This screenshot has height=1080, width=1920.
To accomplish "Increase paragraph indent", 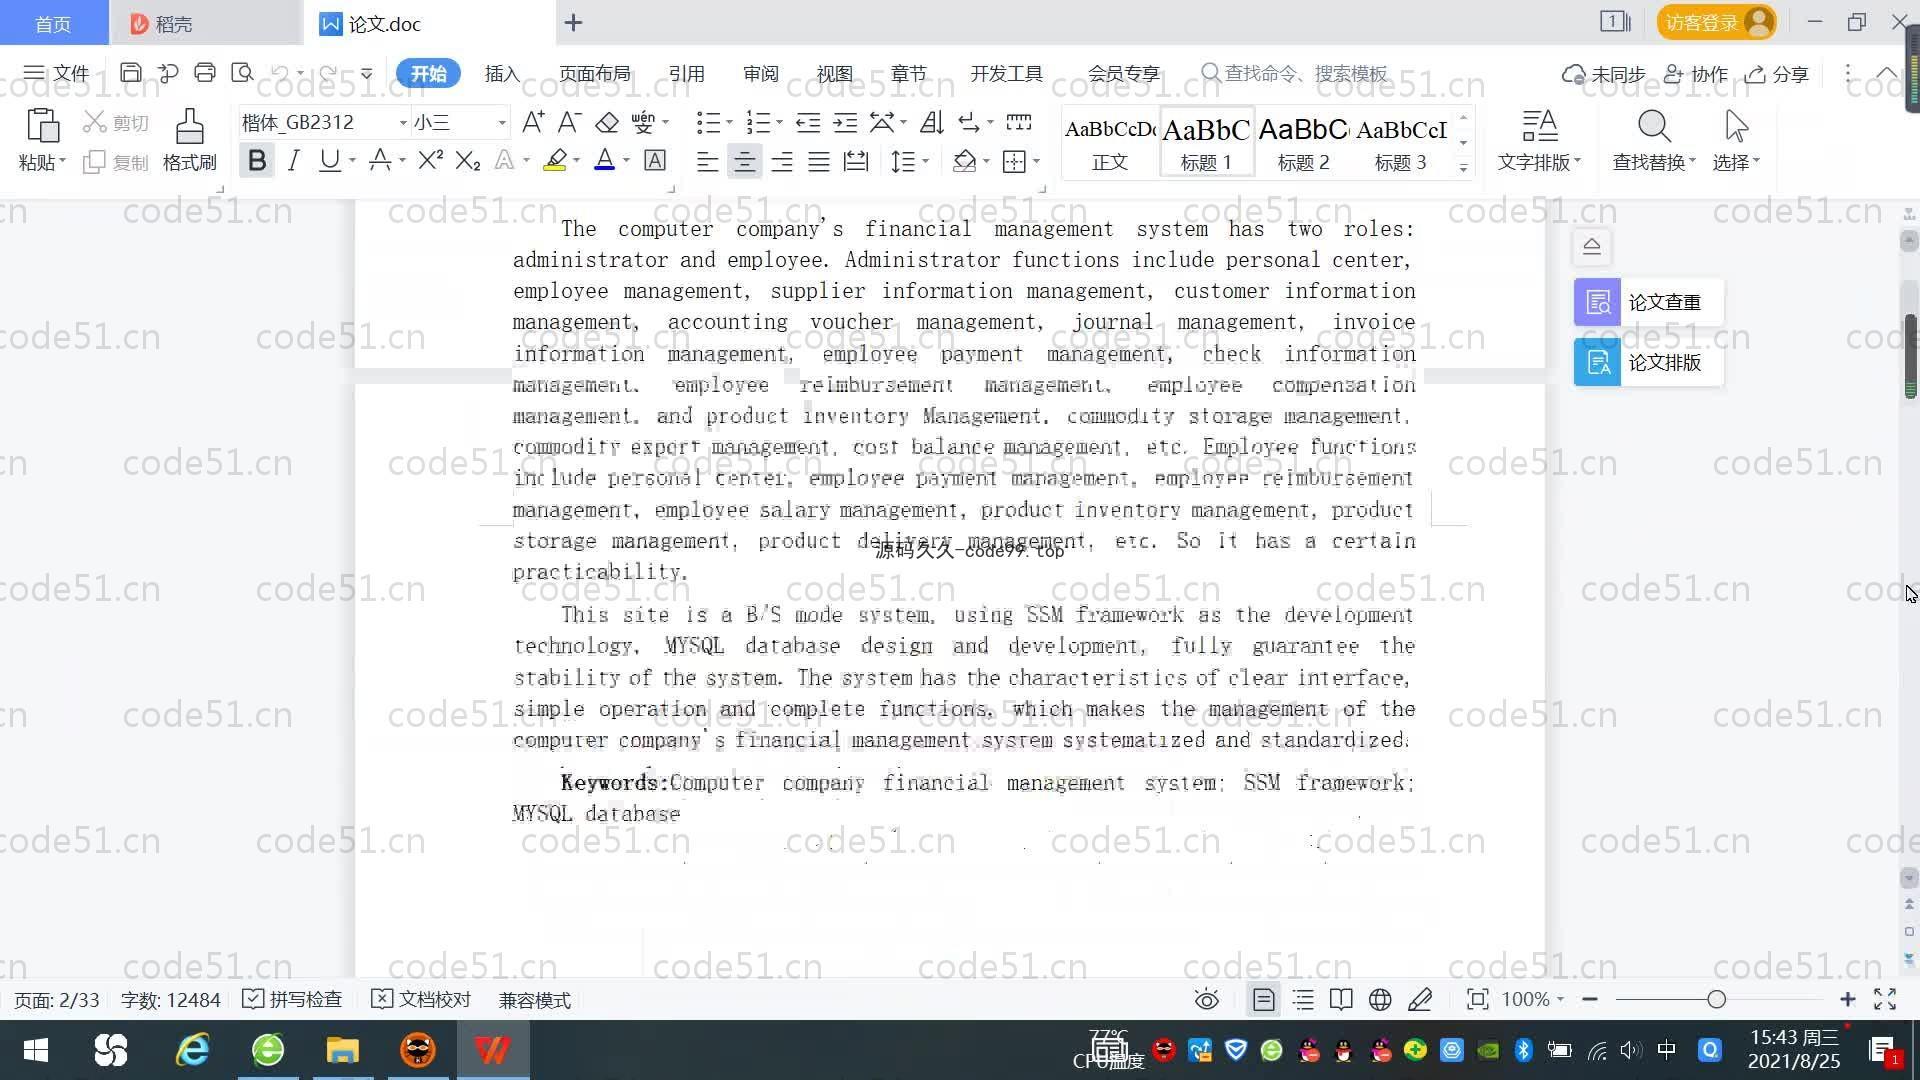I will (845, 122).
